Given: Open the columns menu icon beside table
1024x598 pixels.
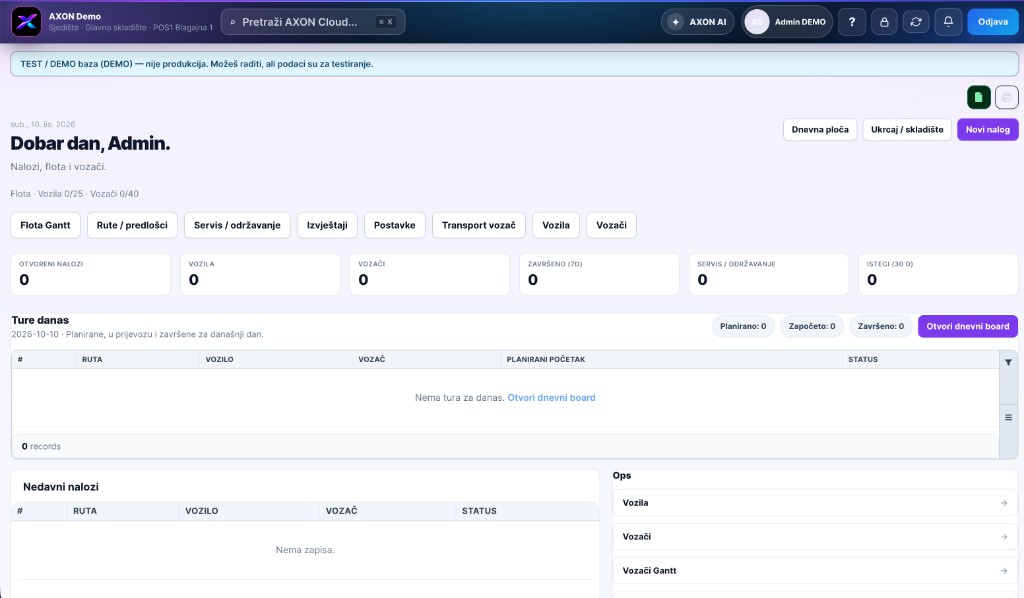Looking at the screenshot, I should pyautogui.click(x=1008, y=417).
